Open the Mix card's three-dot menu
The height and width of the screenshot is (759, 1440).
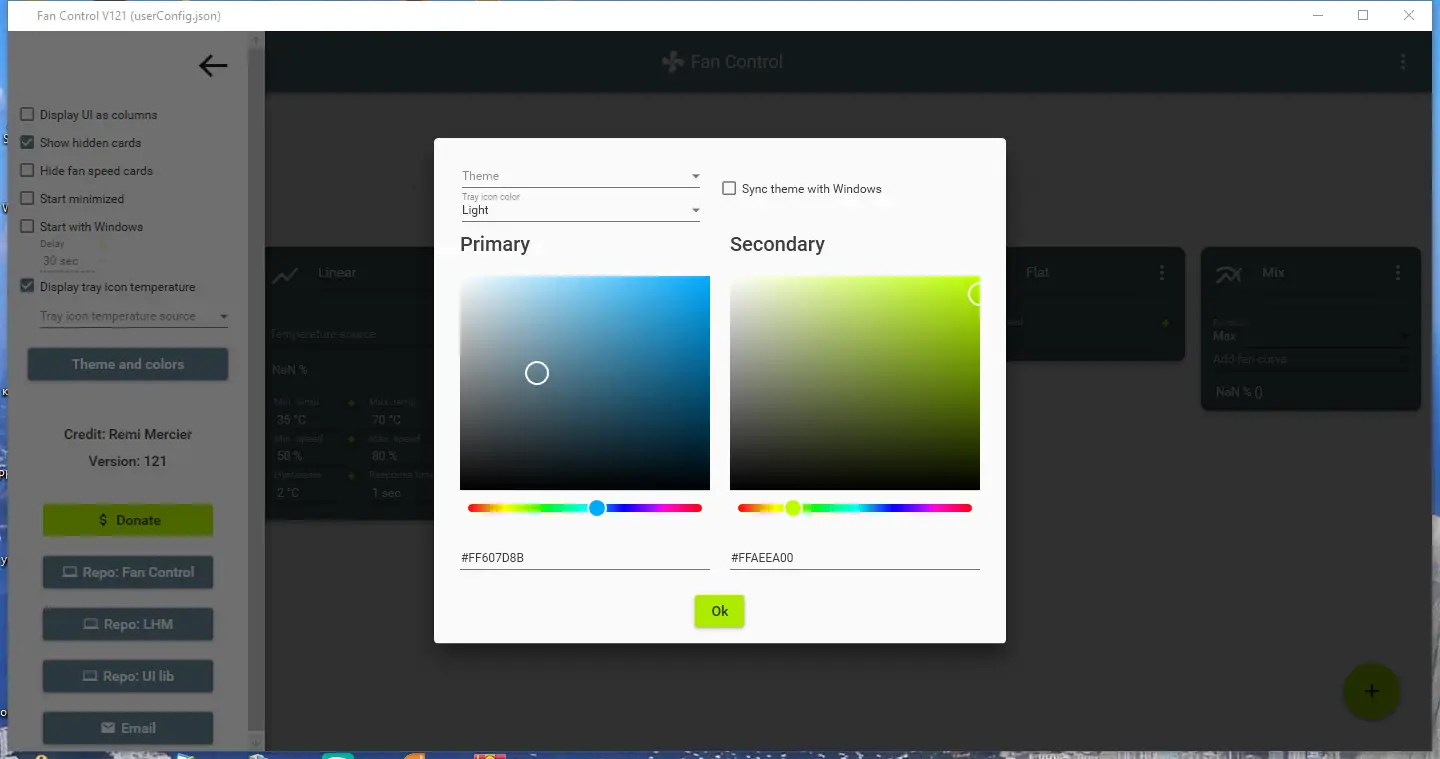(x=1398, y=272)
